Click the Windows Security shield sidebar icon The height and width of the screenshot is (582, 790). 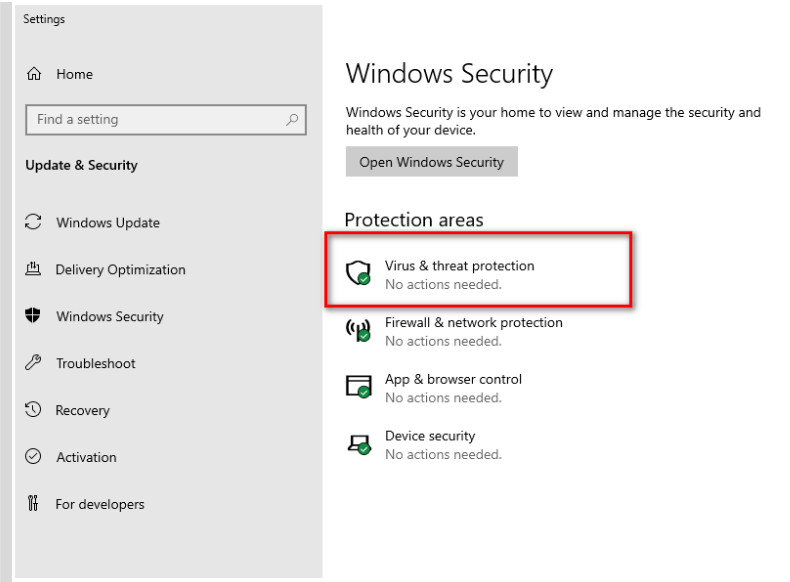click(x=33, y=316)
